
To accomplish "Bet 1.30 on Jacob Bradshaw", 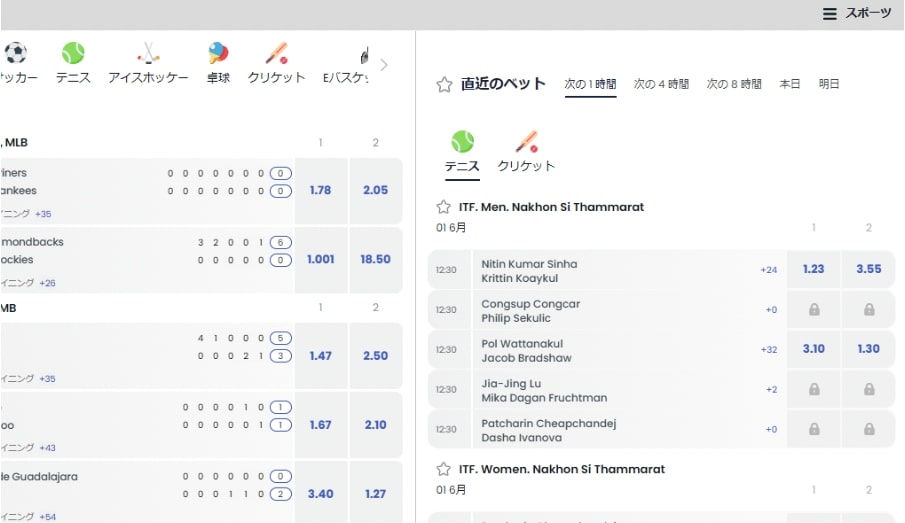I will point(869,349).
